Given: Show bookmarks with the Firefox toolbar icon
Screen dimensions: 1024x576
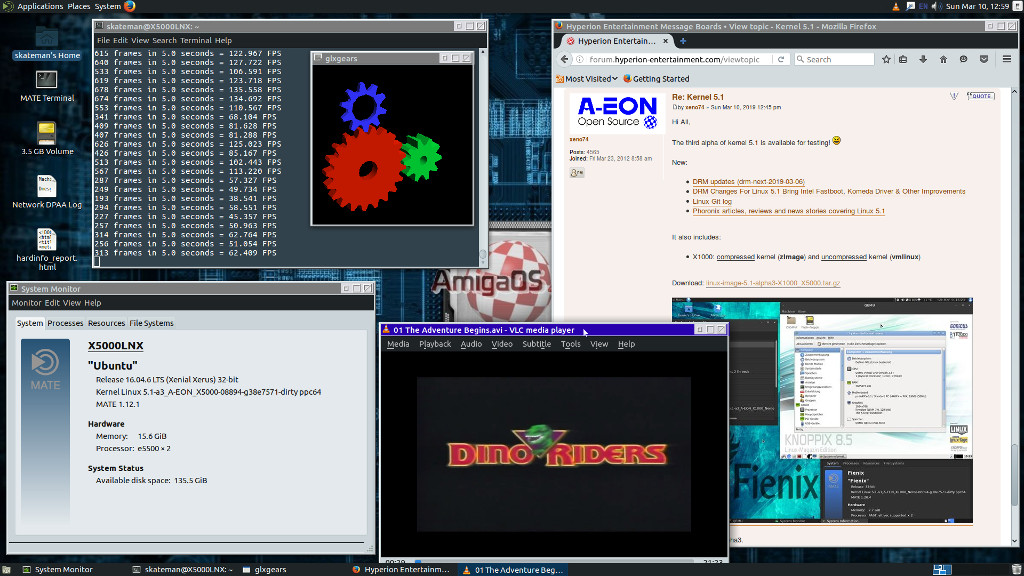Looking at the screenshot, I should pyautogui.click(x=903, y=59).
